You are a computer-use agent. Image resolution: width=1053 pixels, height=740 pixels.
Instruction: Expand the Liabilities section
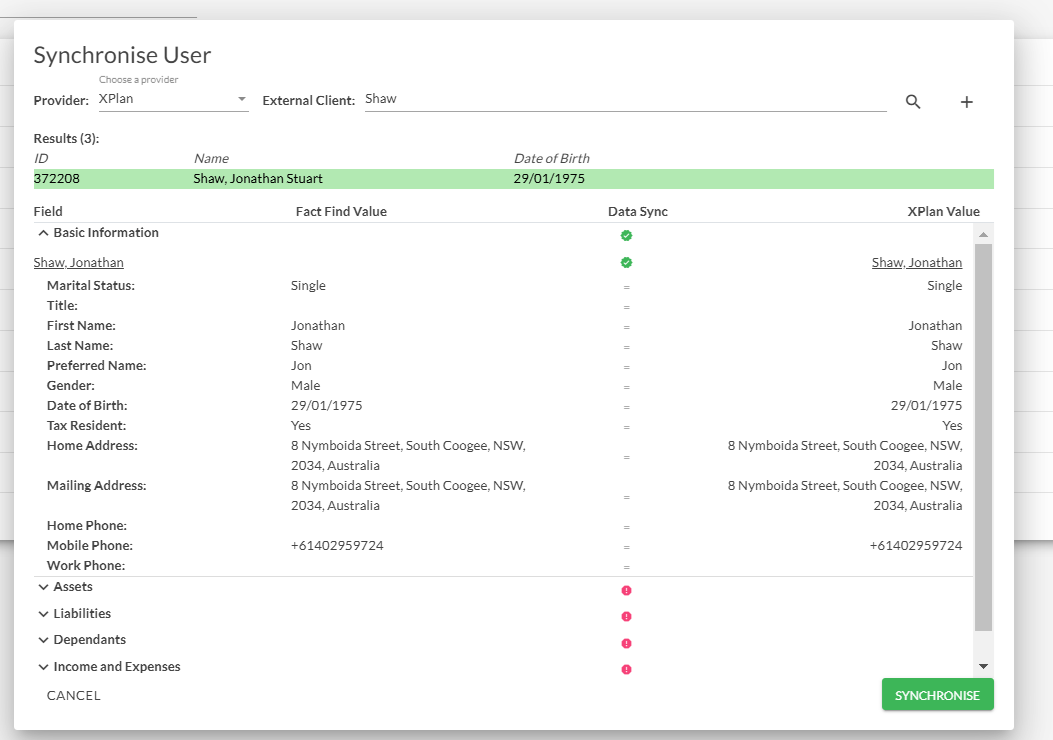click(43, 614)
